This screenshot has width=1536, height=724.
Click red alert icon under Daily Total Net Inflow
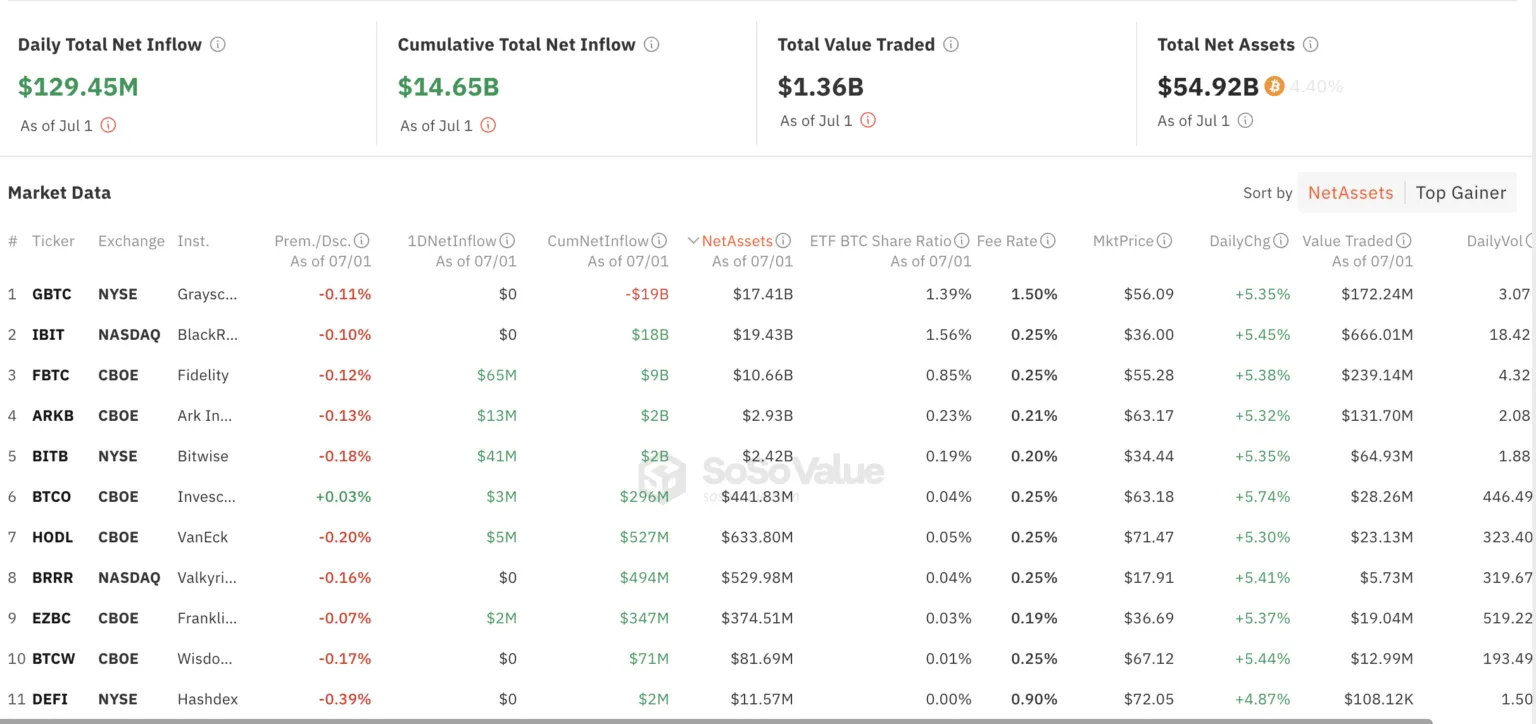[108, 126]
